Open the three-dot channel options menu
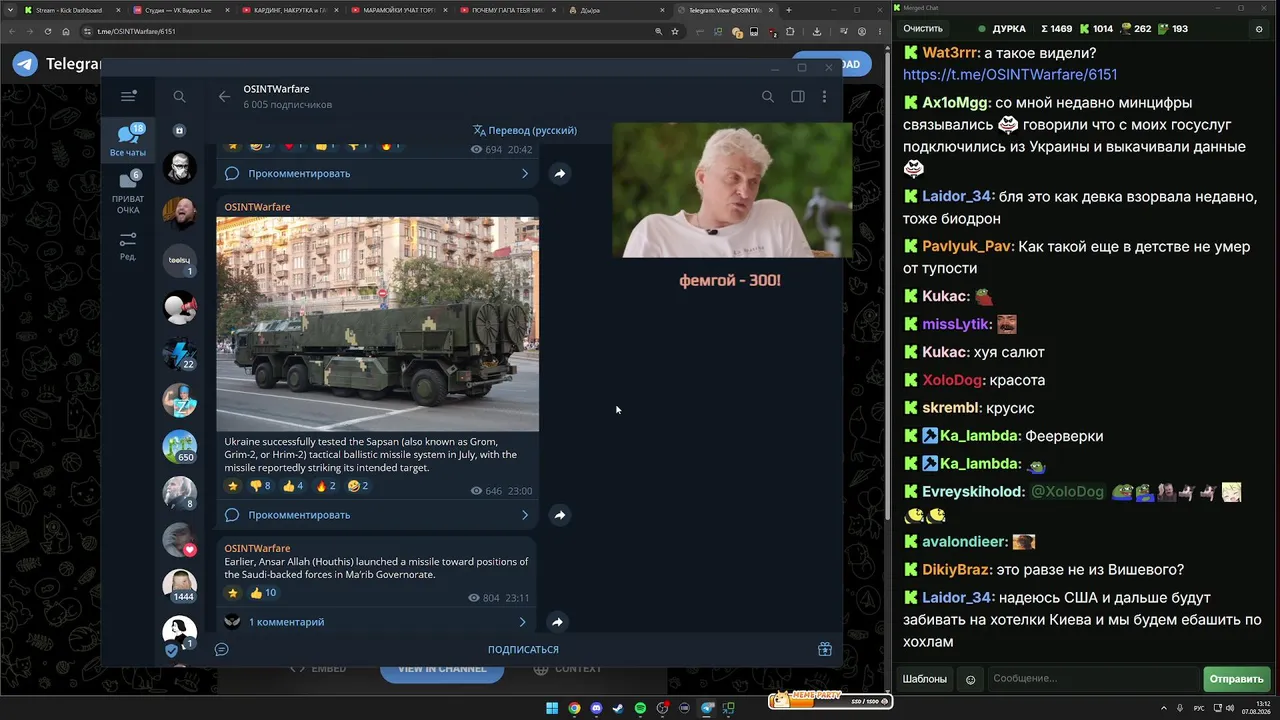Viewport: 1280px width, 720px height. tap(824, 96)
